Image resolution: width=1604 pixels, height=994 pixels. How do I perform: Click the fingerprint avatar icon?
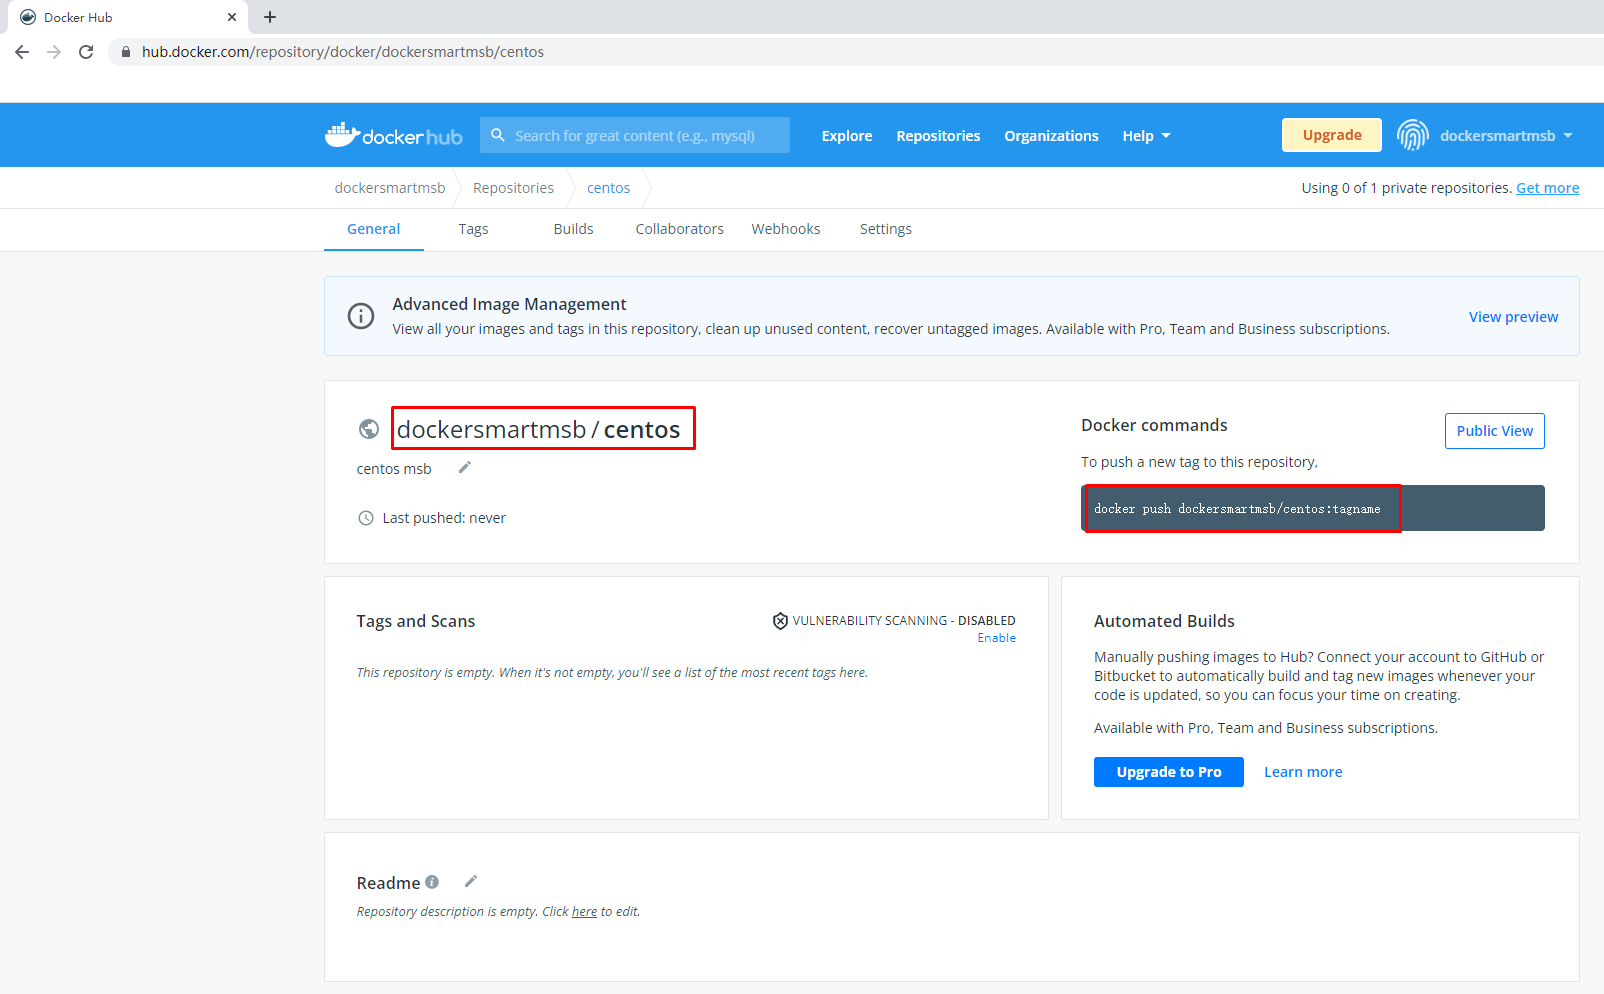pyautogui.click(x=1412, y=135)
